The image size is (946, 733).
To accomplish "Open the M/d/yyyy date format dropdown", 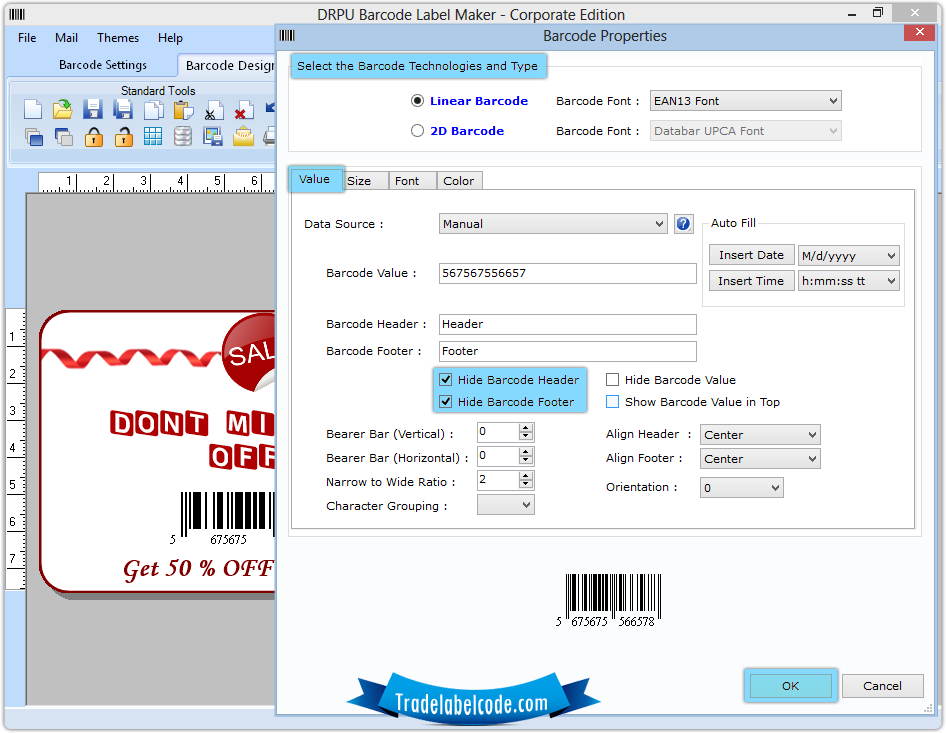I will tap(848, 256).
